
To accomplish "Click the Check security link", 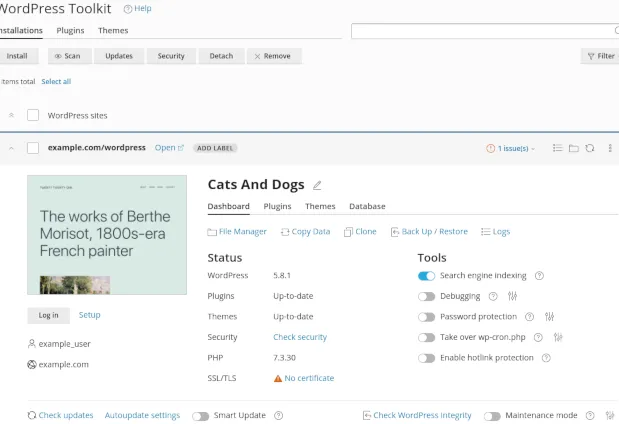I will click(300, 337).
